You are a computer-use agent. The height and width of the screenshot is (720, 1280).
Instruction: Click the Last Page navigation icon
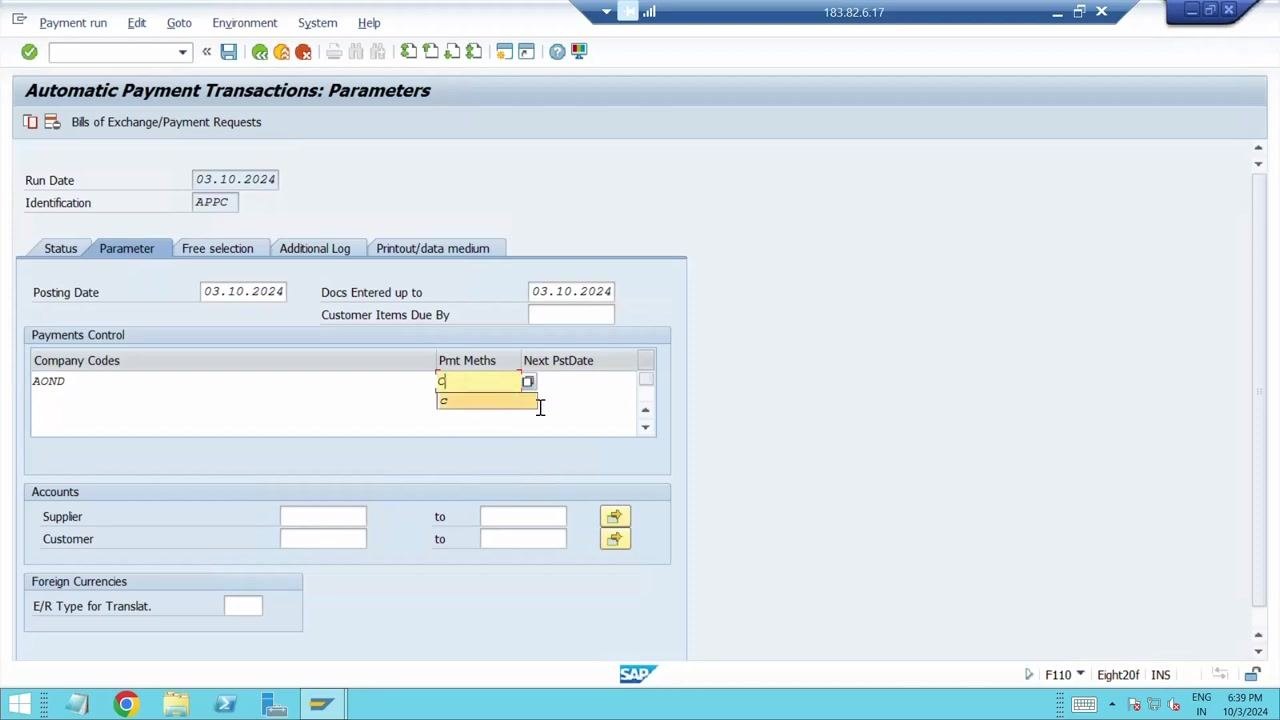pyautogui.click(x=474, y=52)
